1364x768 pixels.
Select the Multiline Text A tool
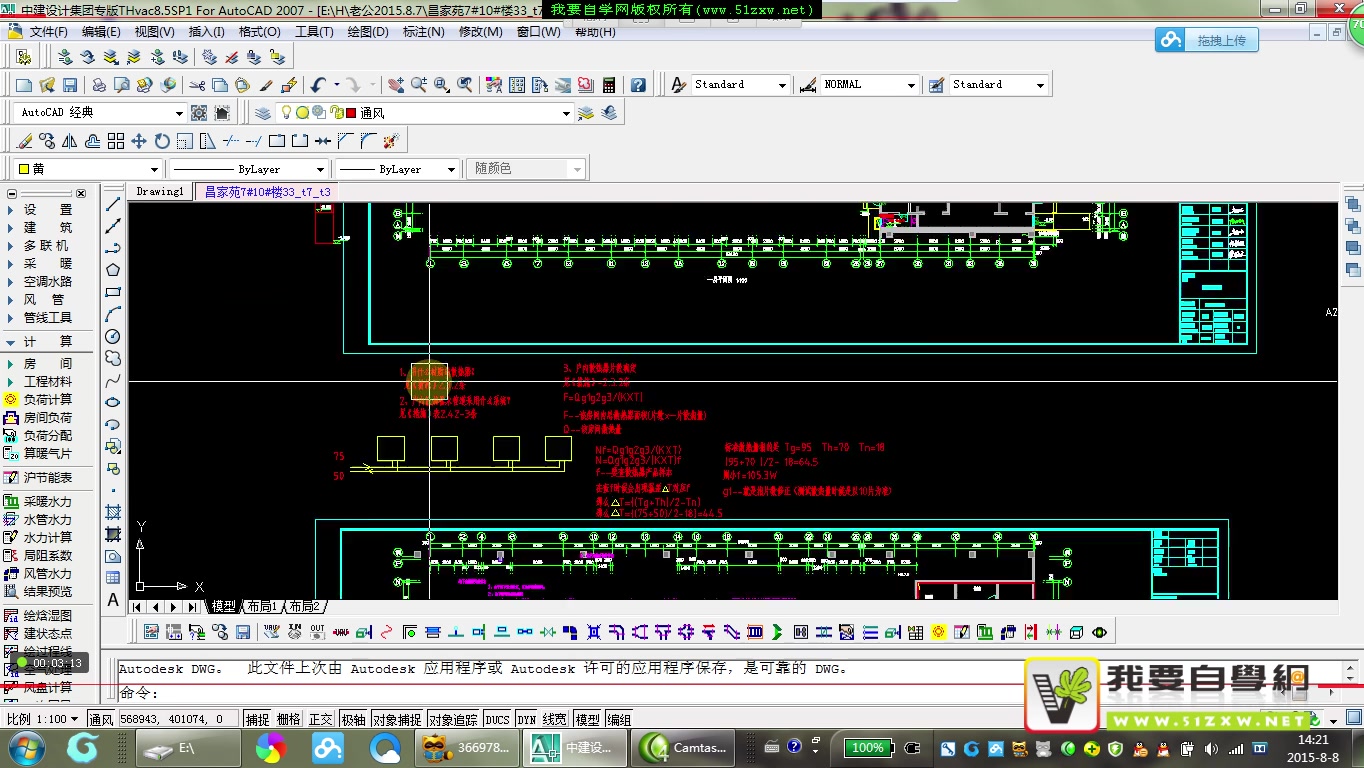point(113,600)
